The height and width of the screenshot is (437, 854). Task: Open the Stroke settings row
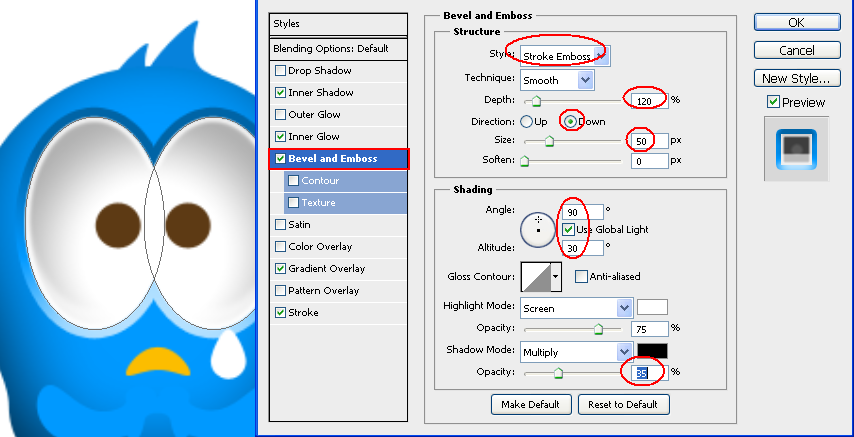point(338,312)
